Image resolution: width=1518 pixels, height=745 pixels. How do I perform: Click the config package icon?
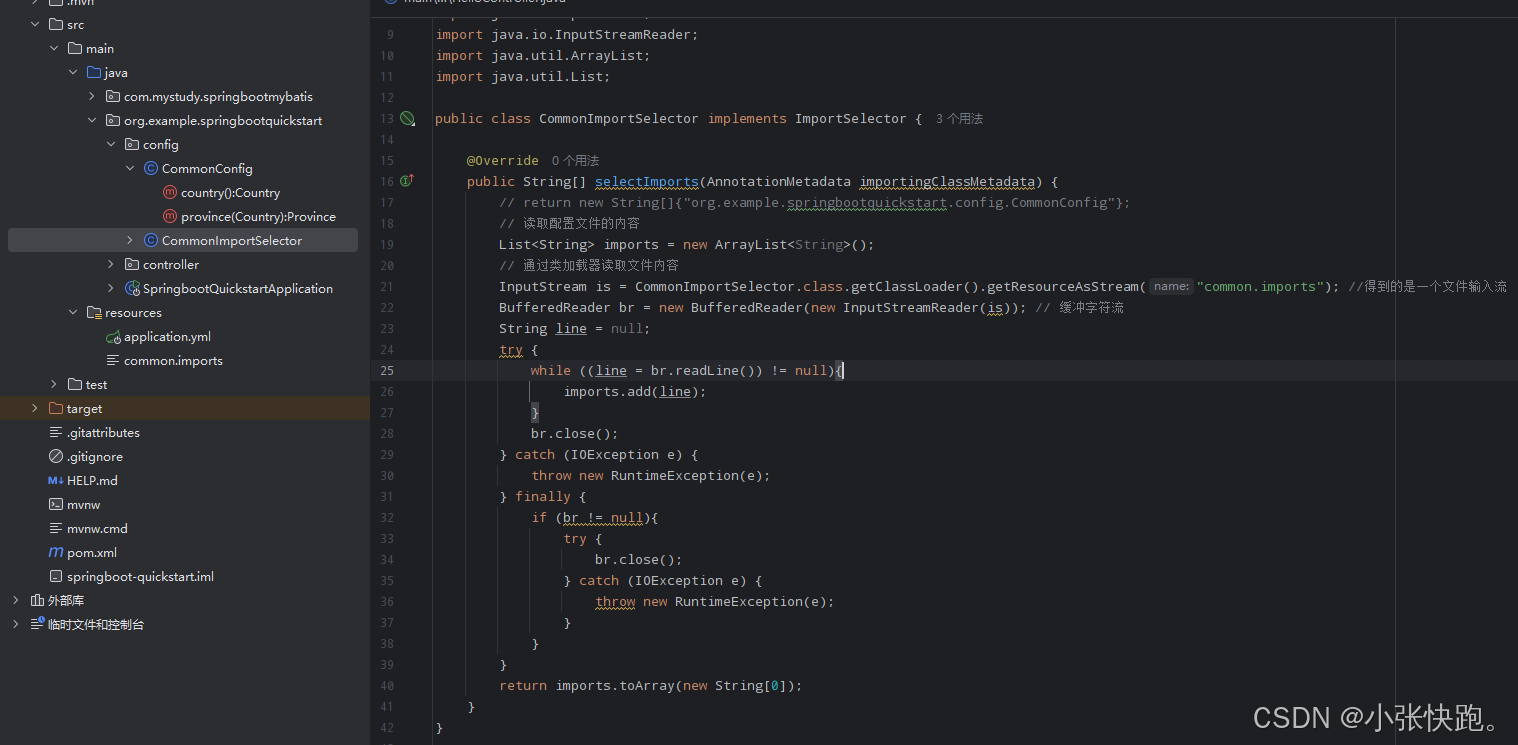point(132,145)
